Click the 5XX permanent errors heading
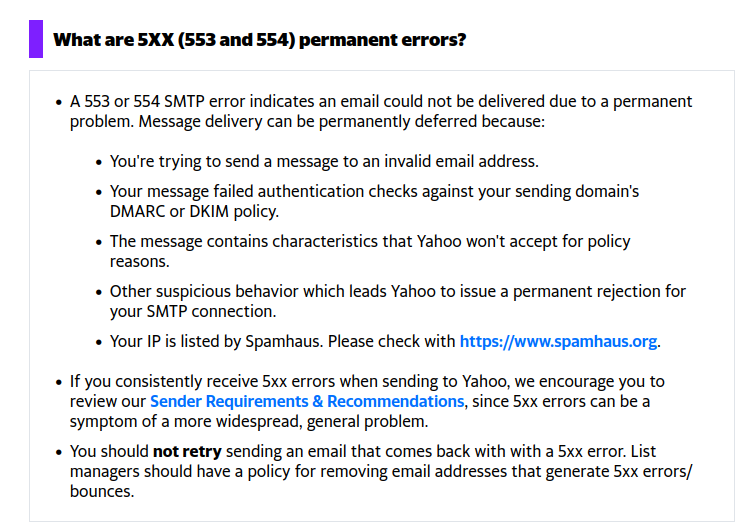This screenshot has width=755, height=532. [259, 40]
